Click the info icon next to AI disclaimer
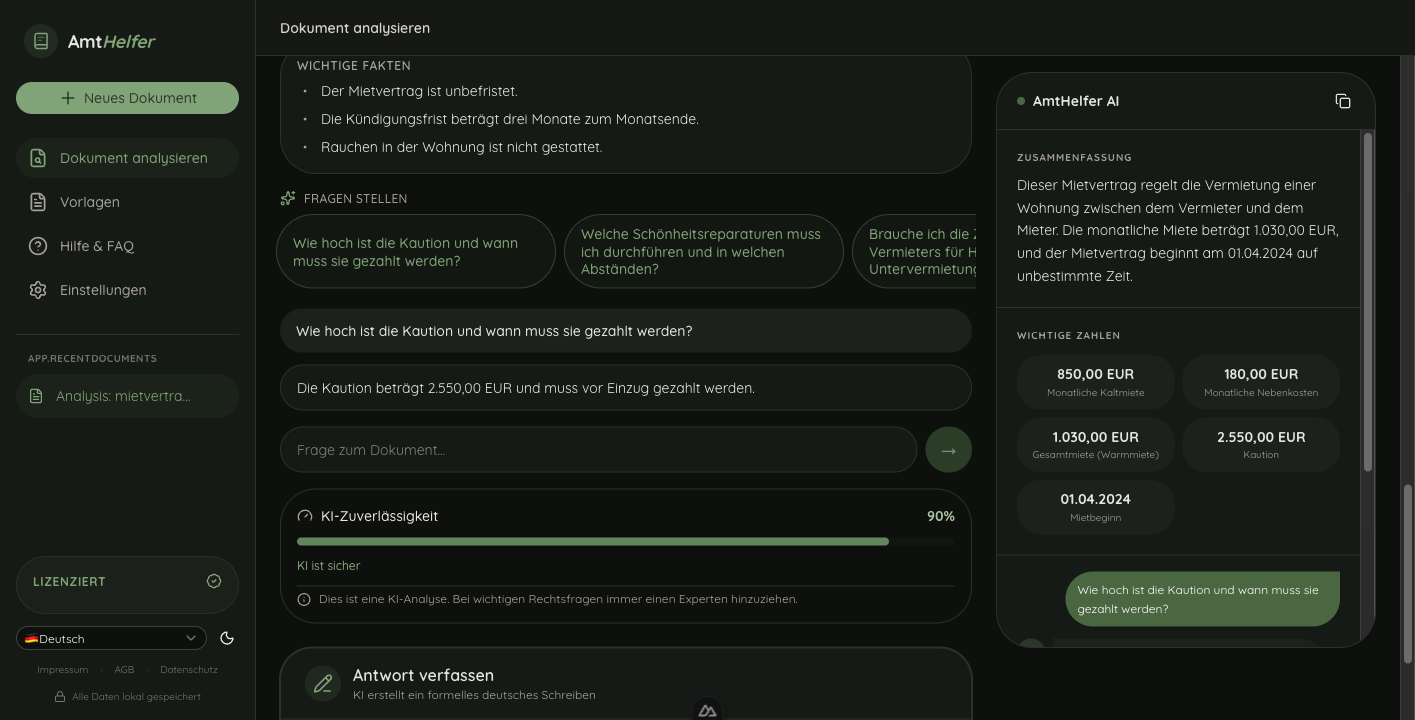1415x720 pixels. point(304,599)
